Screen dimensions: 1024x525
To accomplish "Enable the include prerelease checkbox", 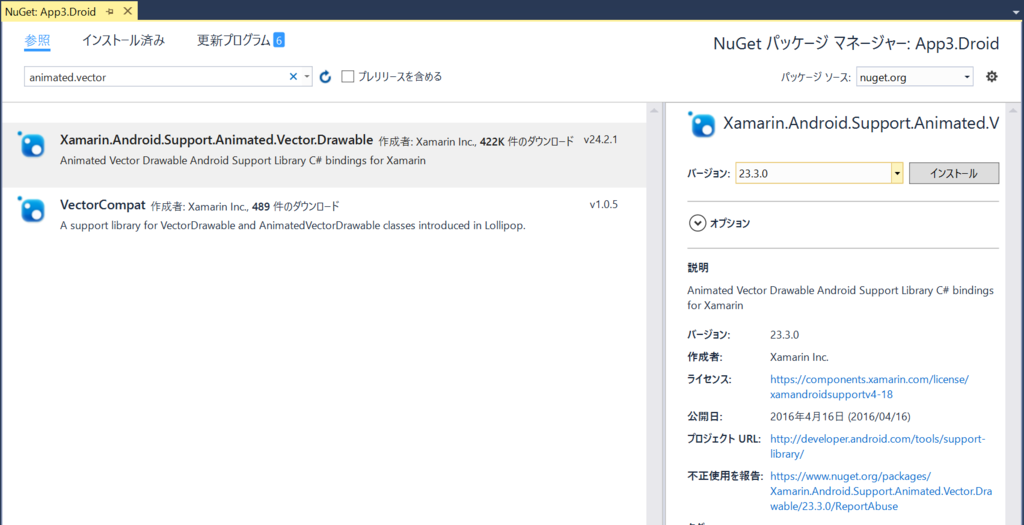I will pyautogui.click(x=348, y=76).
